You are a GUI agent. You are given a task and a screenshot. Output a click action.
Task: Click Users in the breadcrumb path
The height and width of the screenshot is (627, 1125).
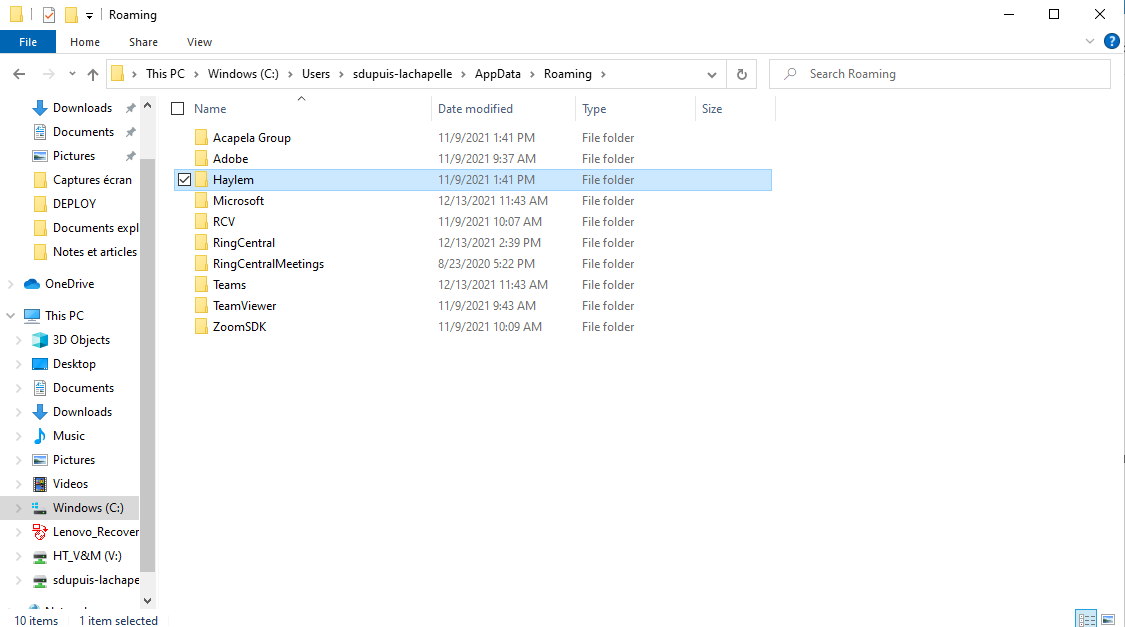(316, 74)
